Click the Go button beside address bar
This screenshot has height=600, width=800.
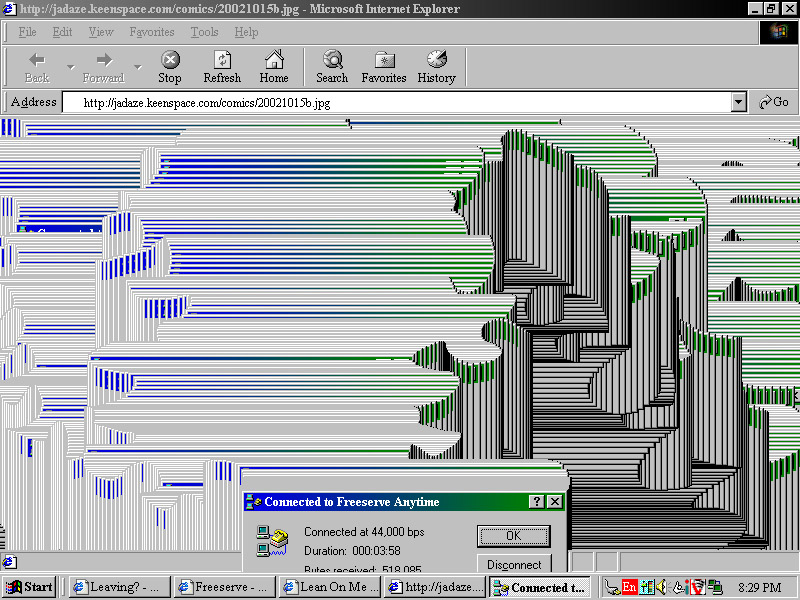[775, 102]
